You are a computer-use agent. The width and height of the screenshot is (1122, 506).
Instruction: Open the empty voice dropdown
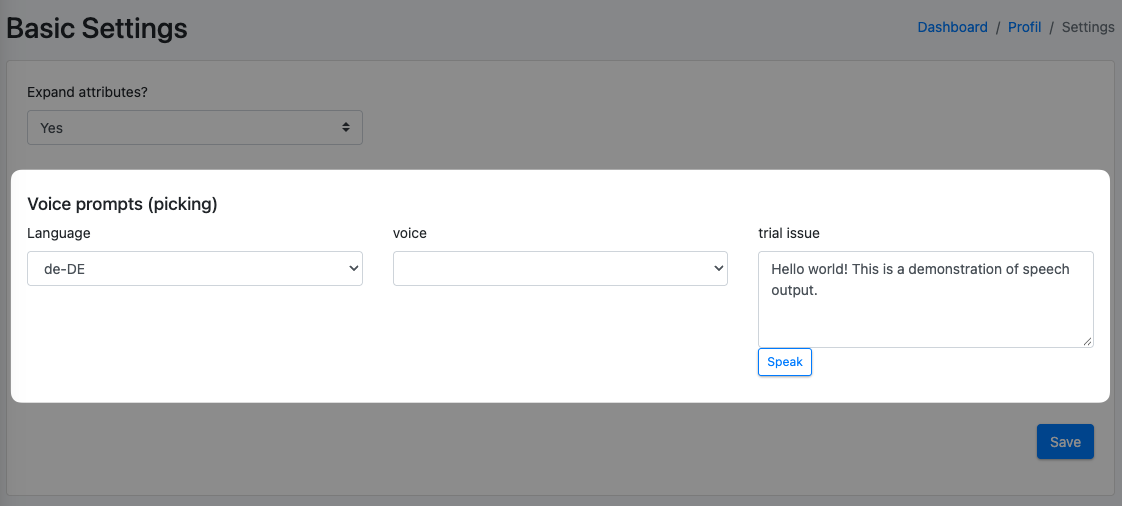click(x=560, y=268)
